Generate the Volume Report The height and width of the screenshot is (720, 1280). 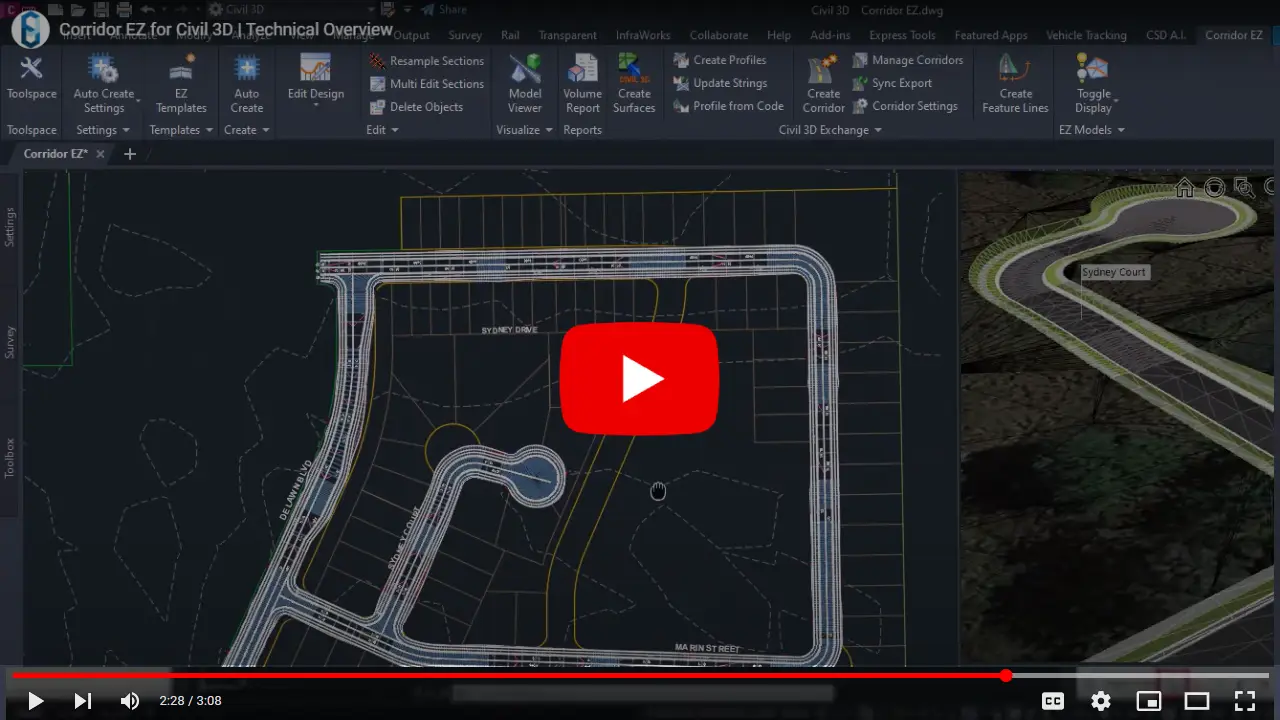pos(582,84)
